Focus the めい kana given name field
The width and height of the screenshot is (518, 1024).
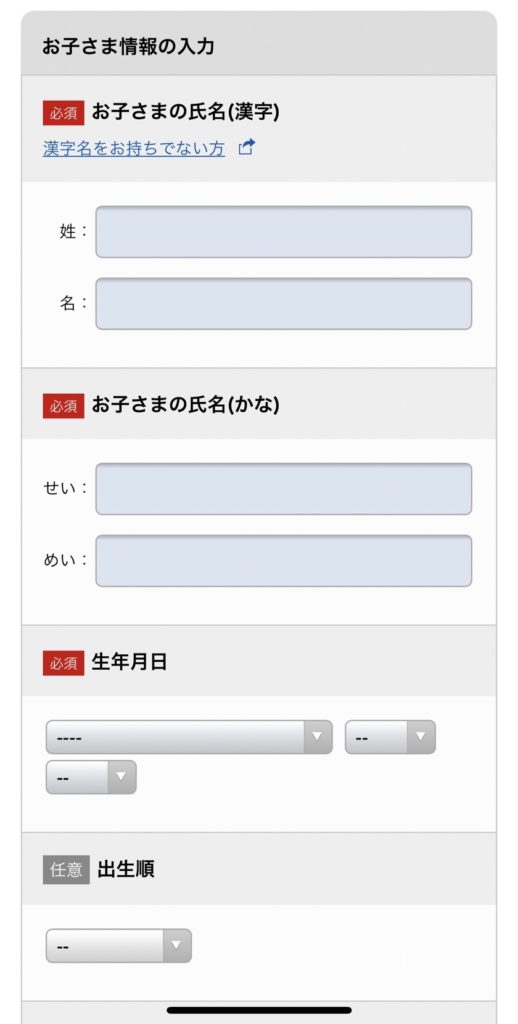click(x=283, y=561)
